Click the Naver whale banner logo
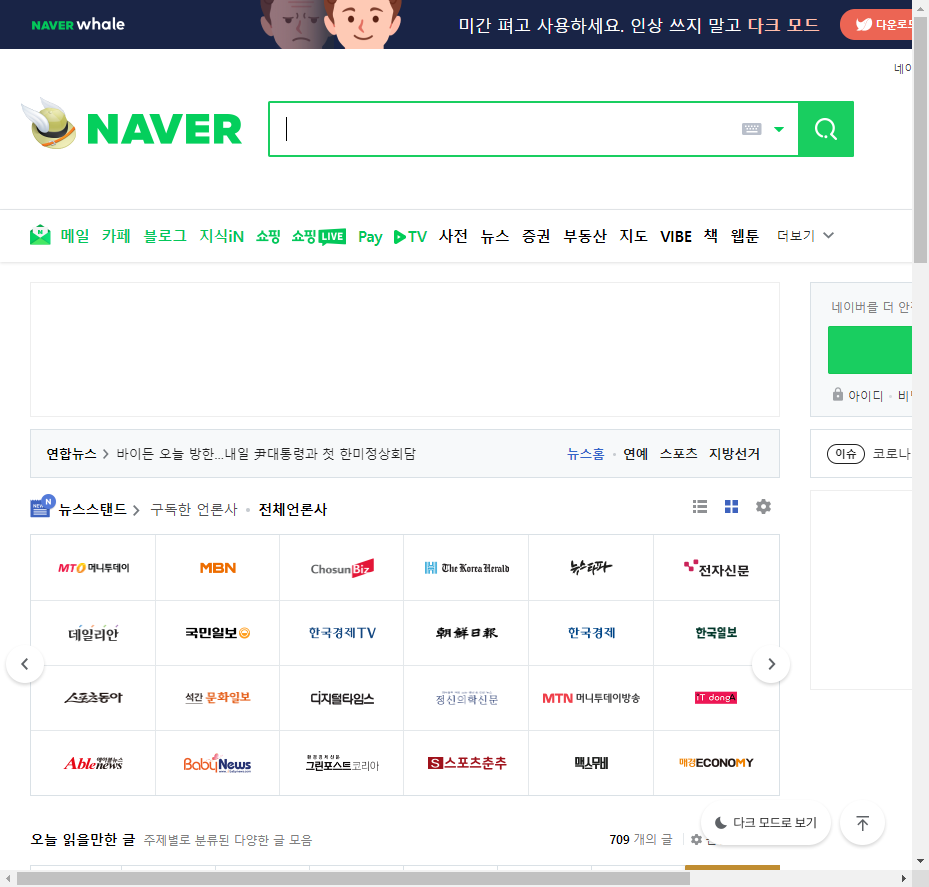Viewport: 929px width, 887px height. pos(78,24)
